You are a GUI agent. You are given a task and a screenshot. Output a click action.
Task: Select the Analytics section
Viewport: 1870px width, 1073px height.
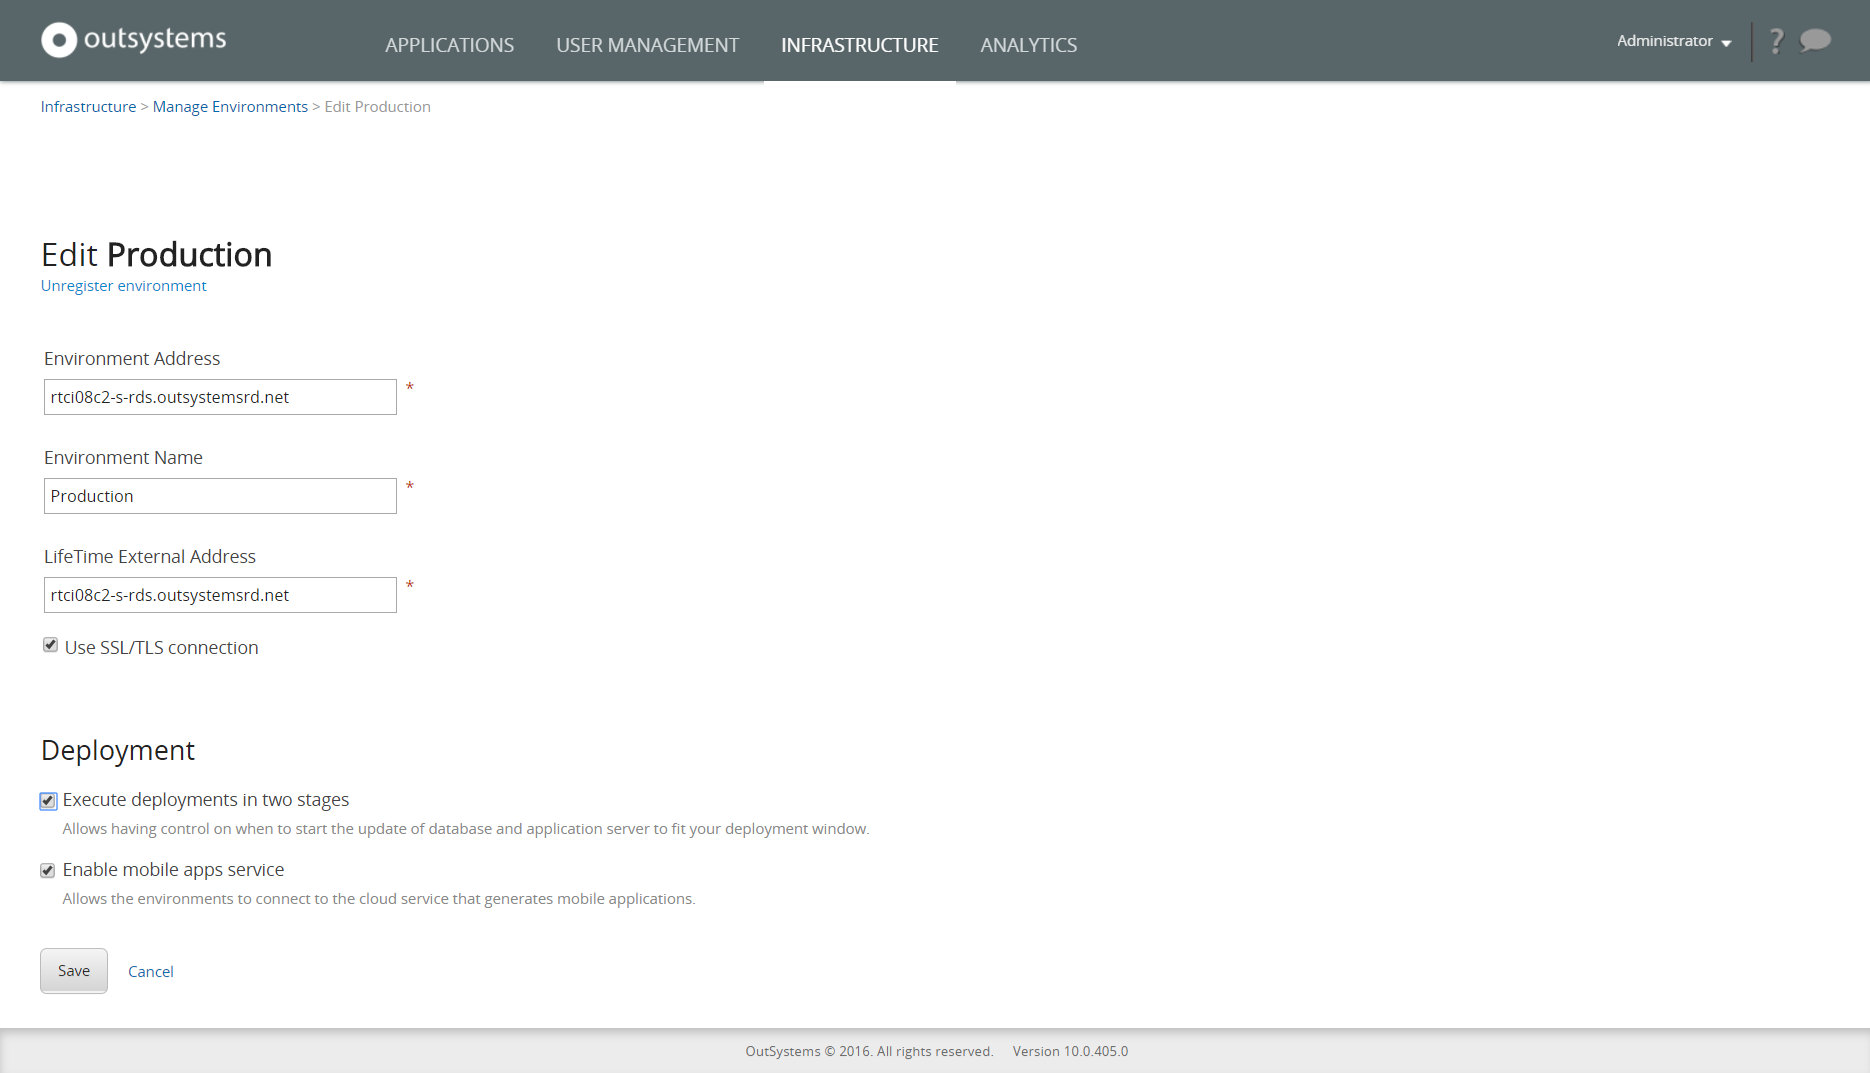point(1029,45)
